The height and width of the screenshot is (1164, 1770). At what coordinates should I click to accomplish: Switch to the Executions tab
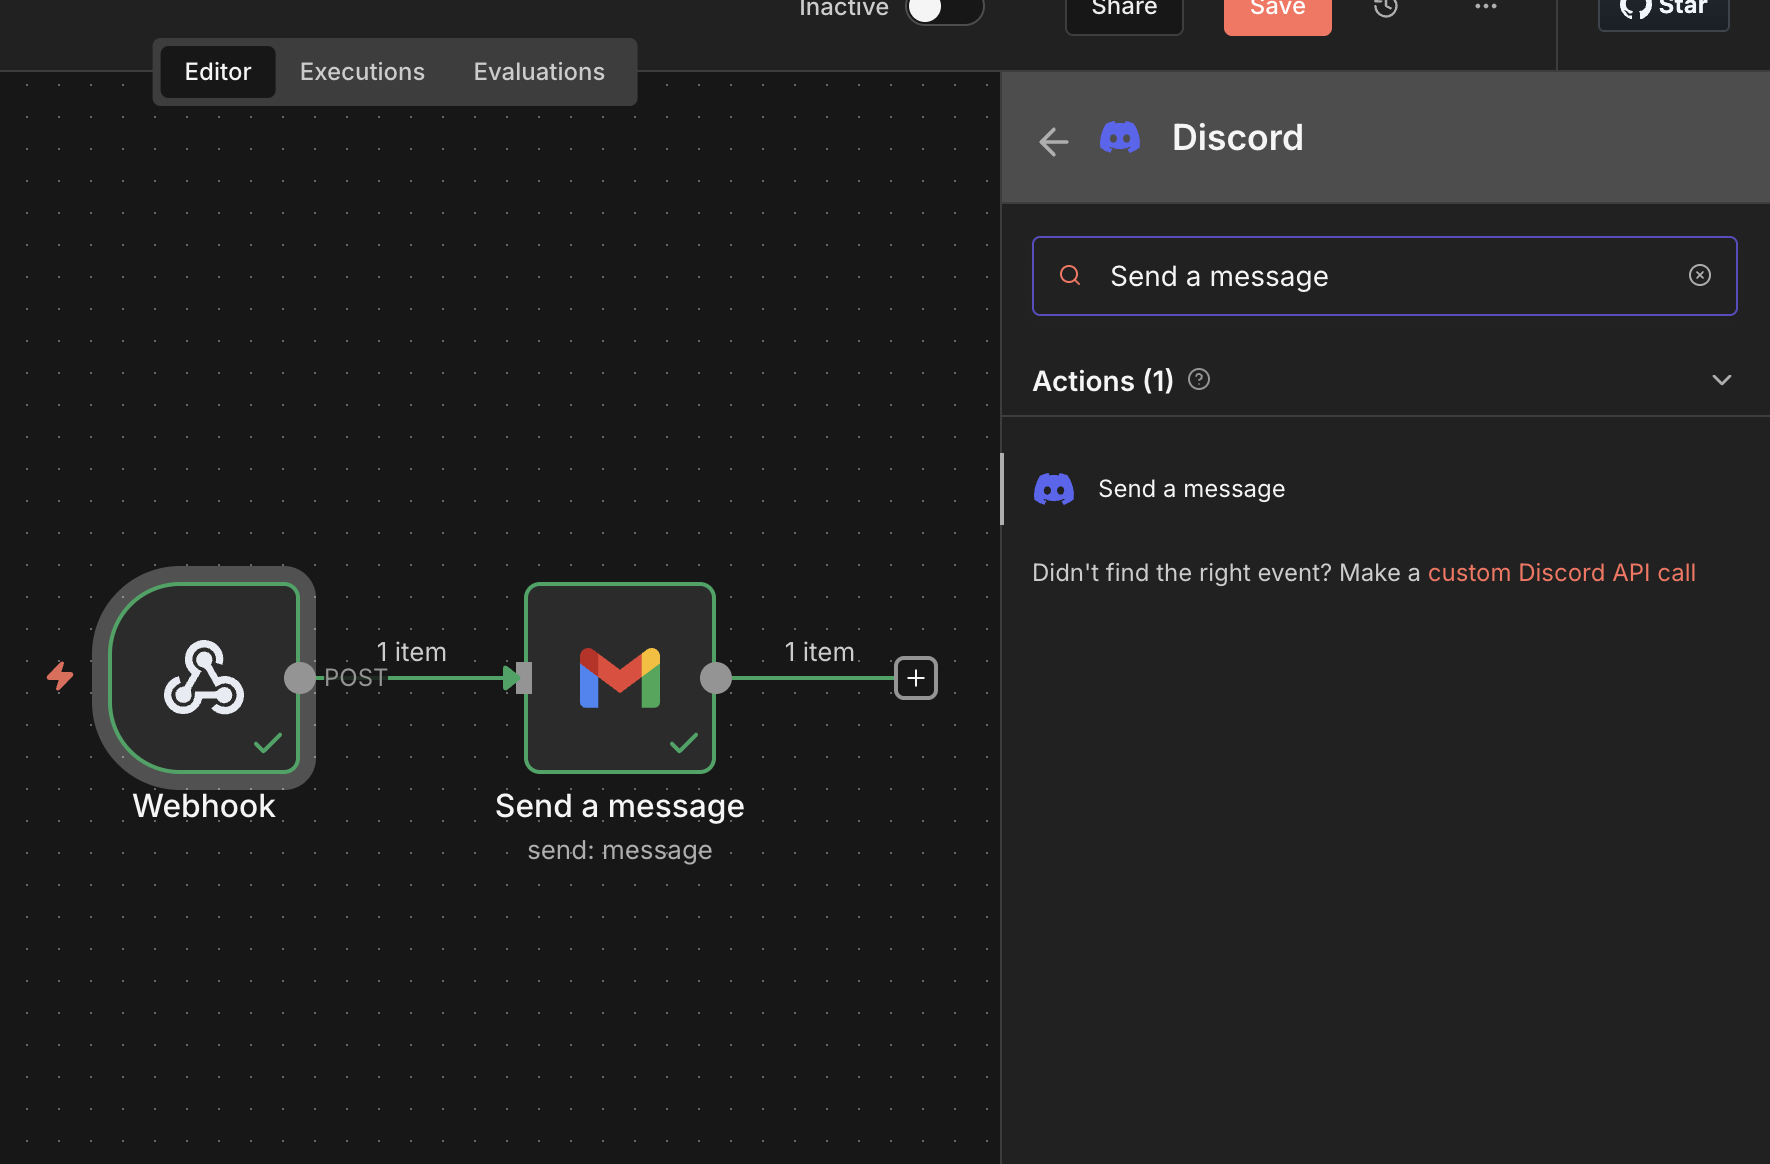[x=362, y=72]
